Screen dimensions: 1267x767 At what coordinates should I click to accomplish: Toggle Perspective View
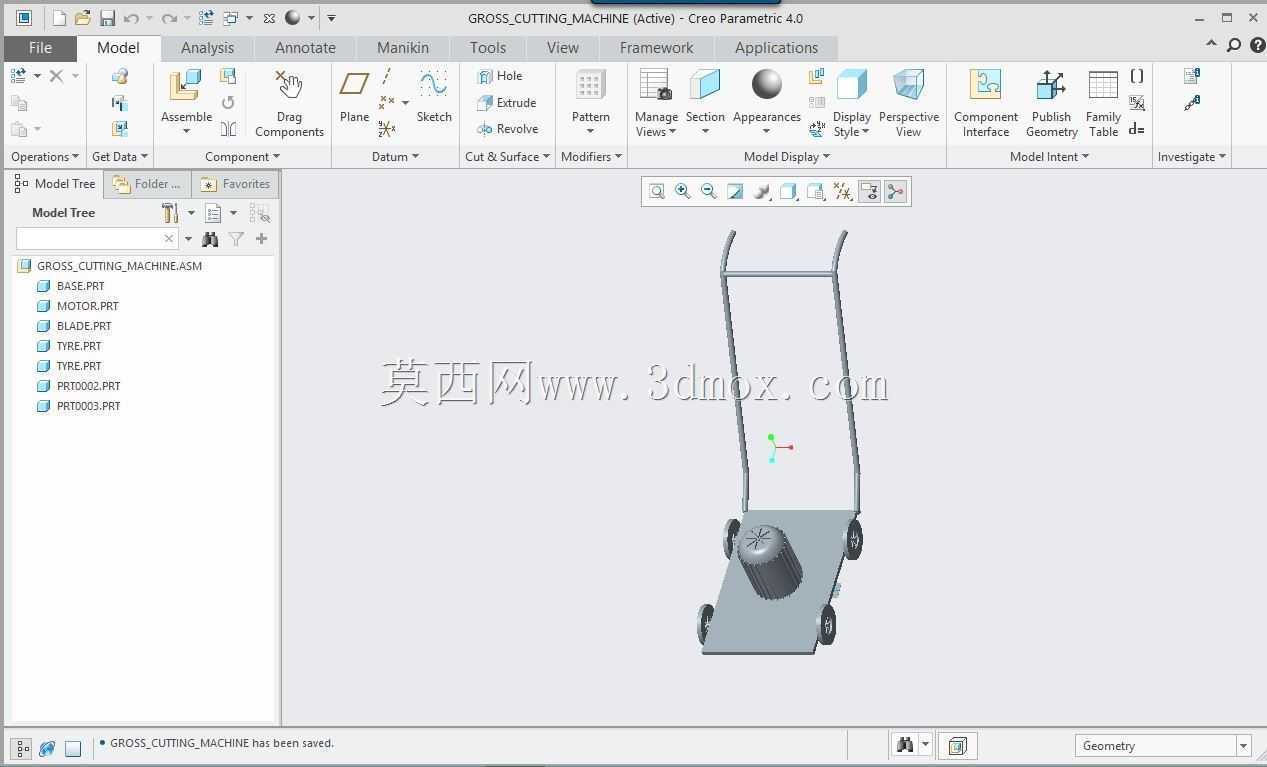908,103
